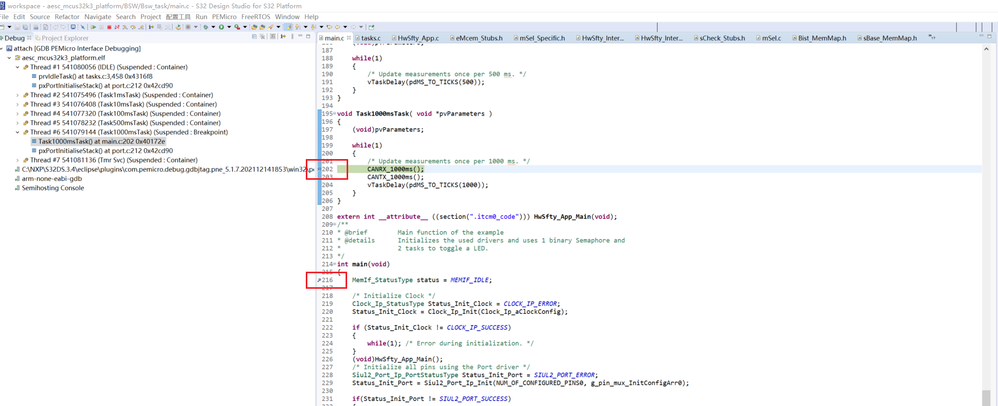The image size is (998, 406).
Task: Click the Undo toolbar icon
Action: coord(55,27)
